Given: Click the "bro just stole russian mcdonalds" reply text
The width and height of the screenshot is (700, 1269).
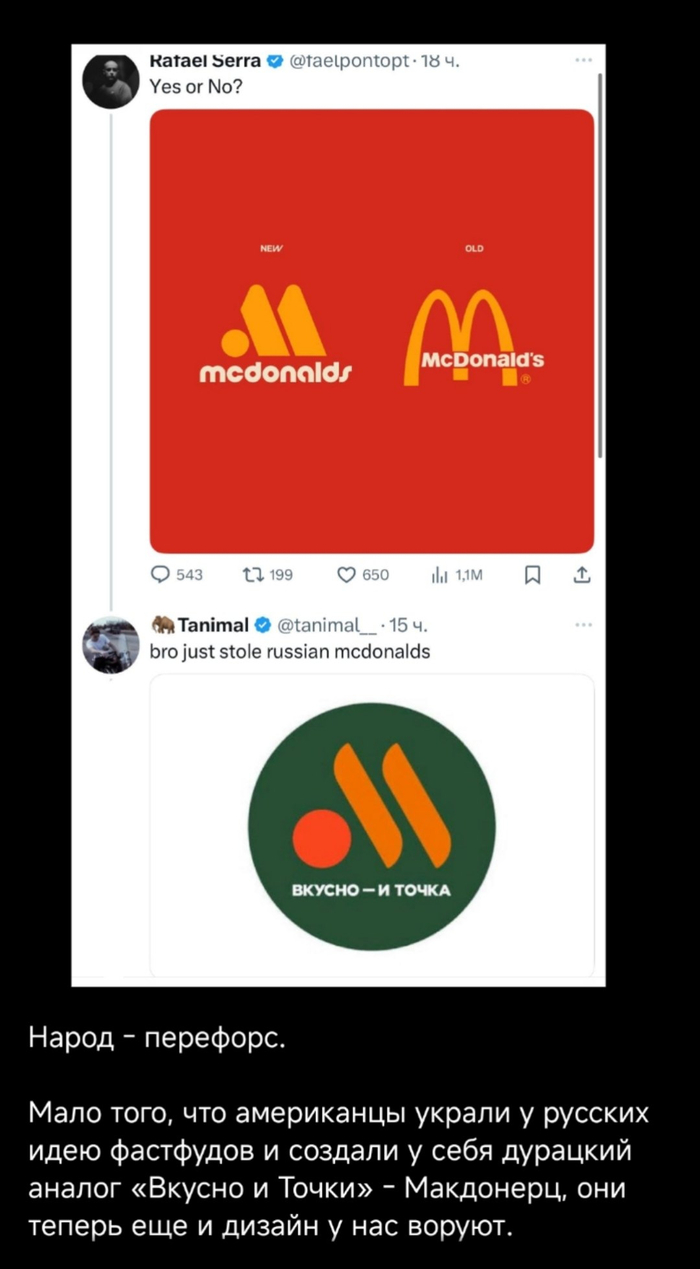Looking at the screenshot, I should (289, 652).
